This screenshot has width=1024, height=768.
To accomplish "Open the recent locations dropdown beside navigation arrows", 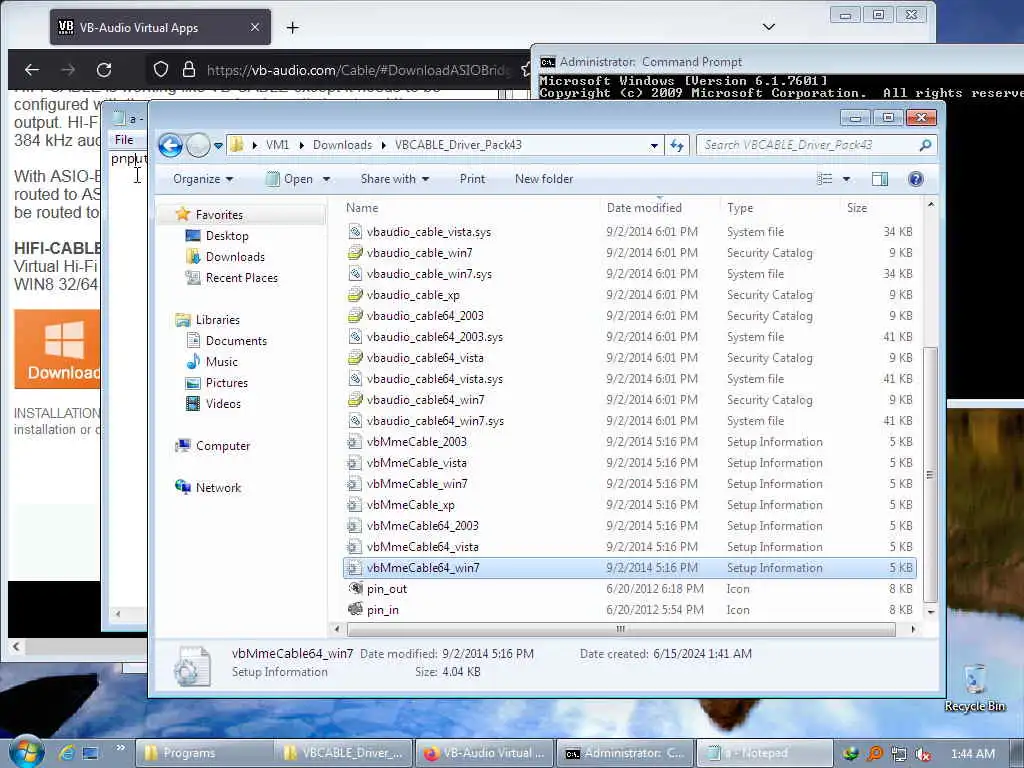I will (218, 145).
